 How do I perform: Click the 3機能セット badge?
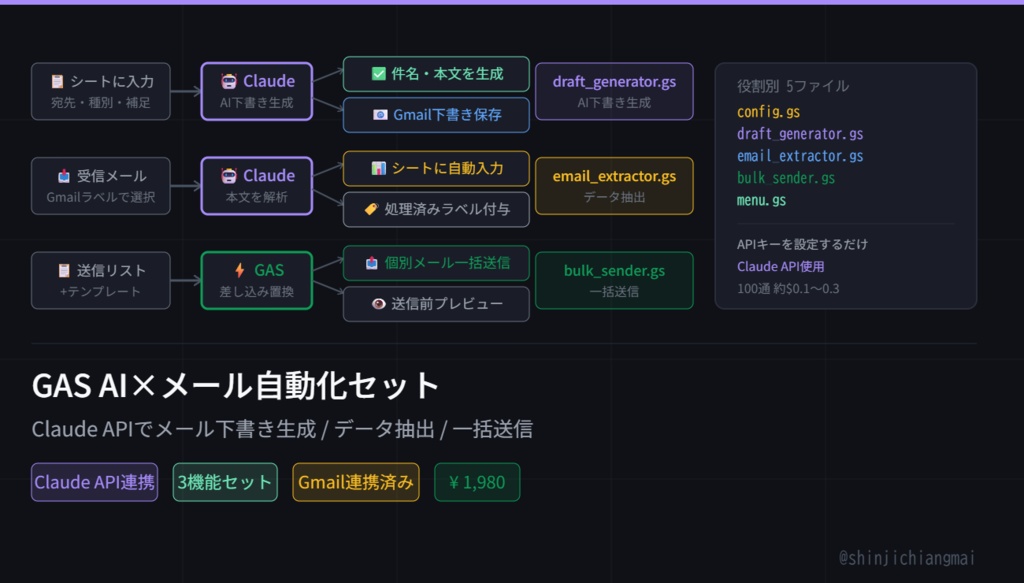point(225,482)
